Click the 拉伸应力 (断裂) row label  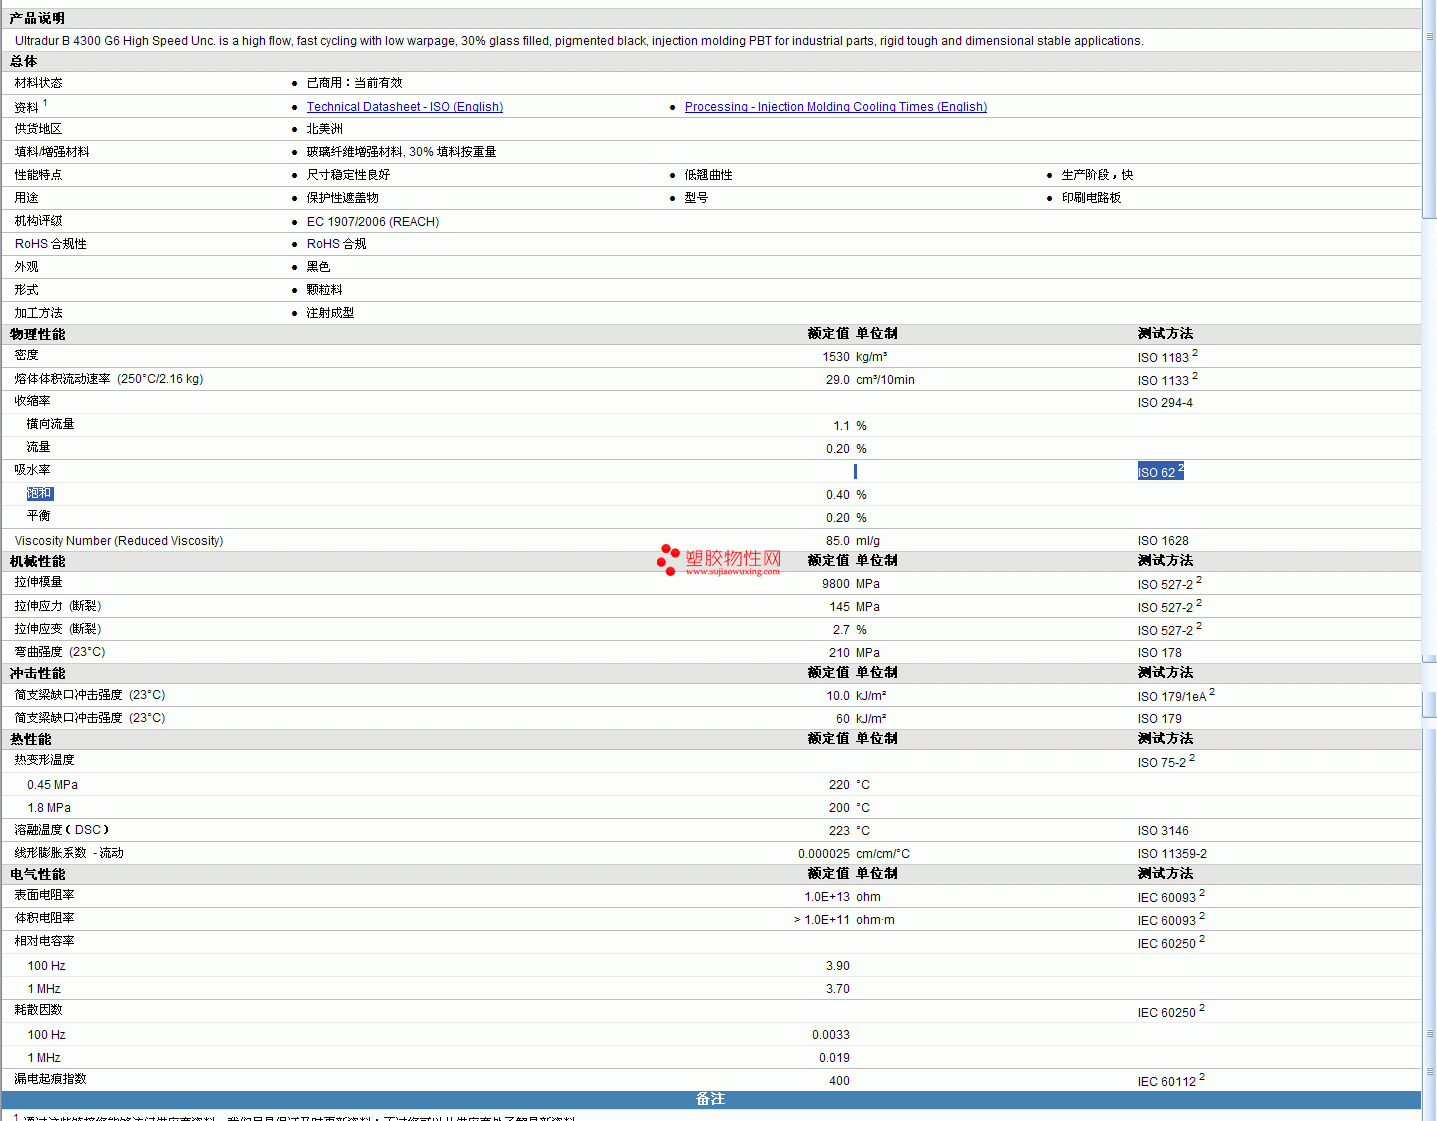point(58,606)
